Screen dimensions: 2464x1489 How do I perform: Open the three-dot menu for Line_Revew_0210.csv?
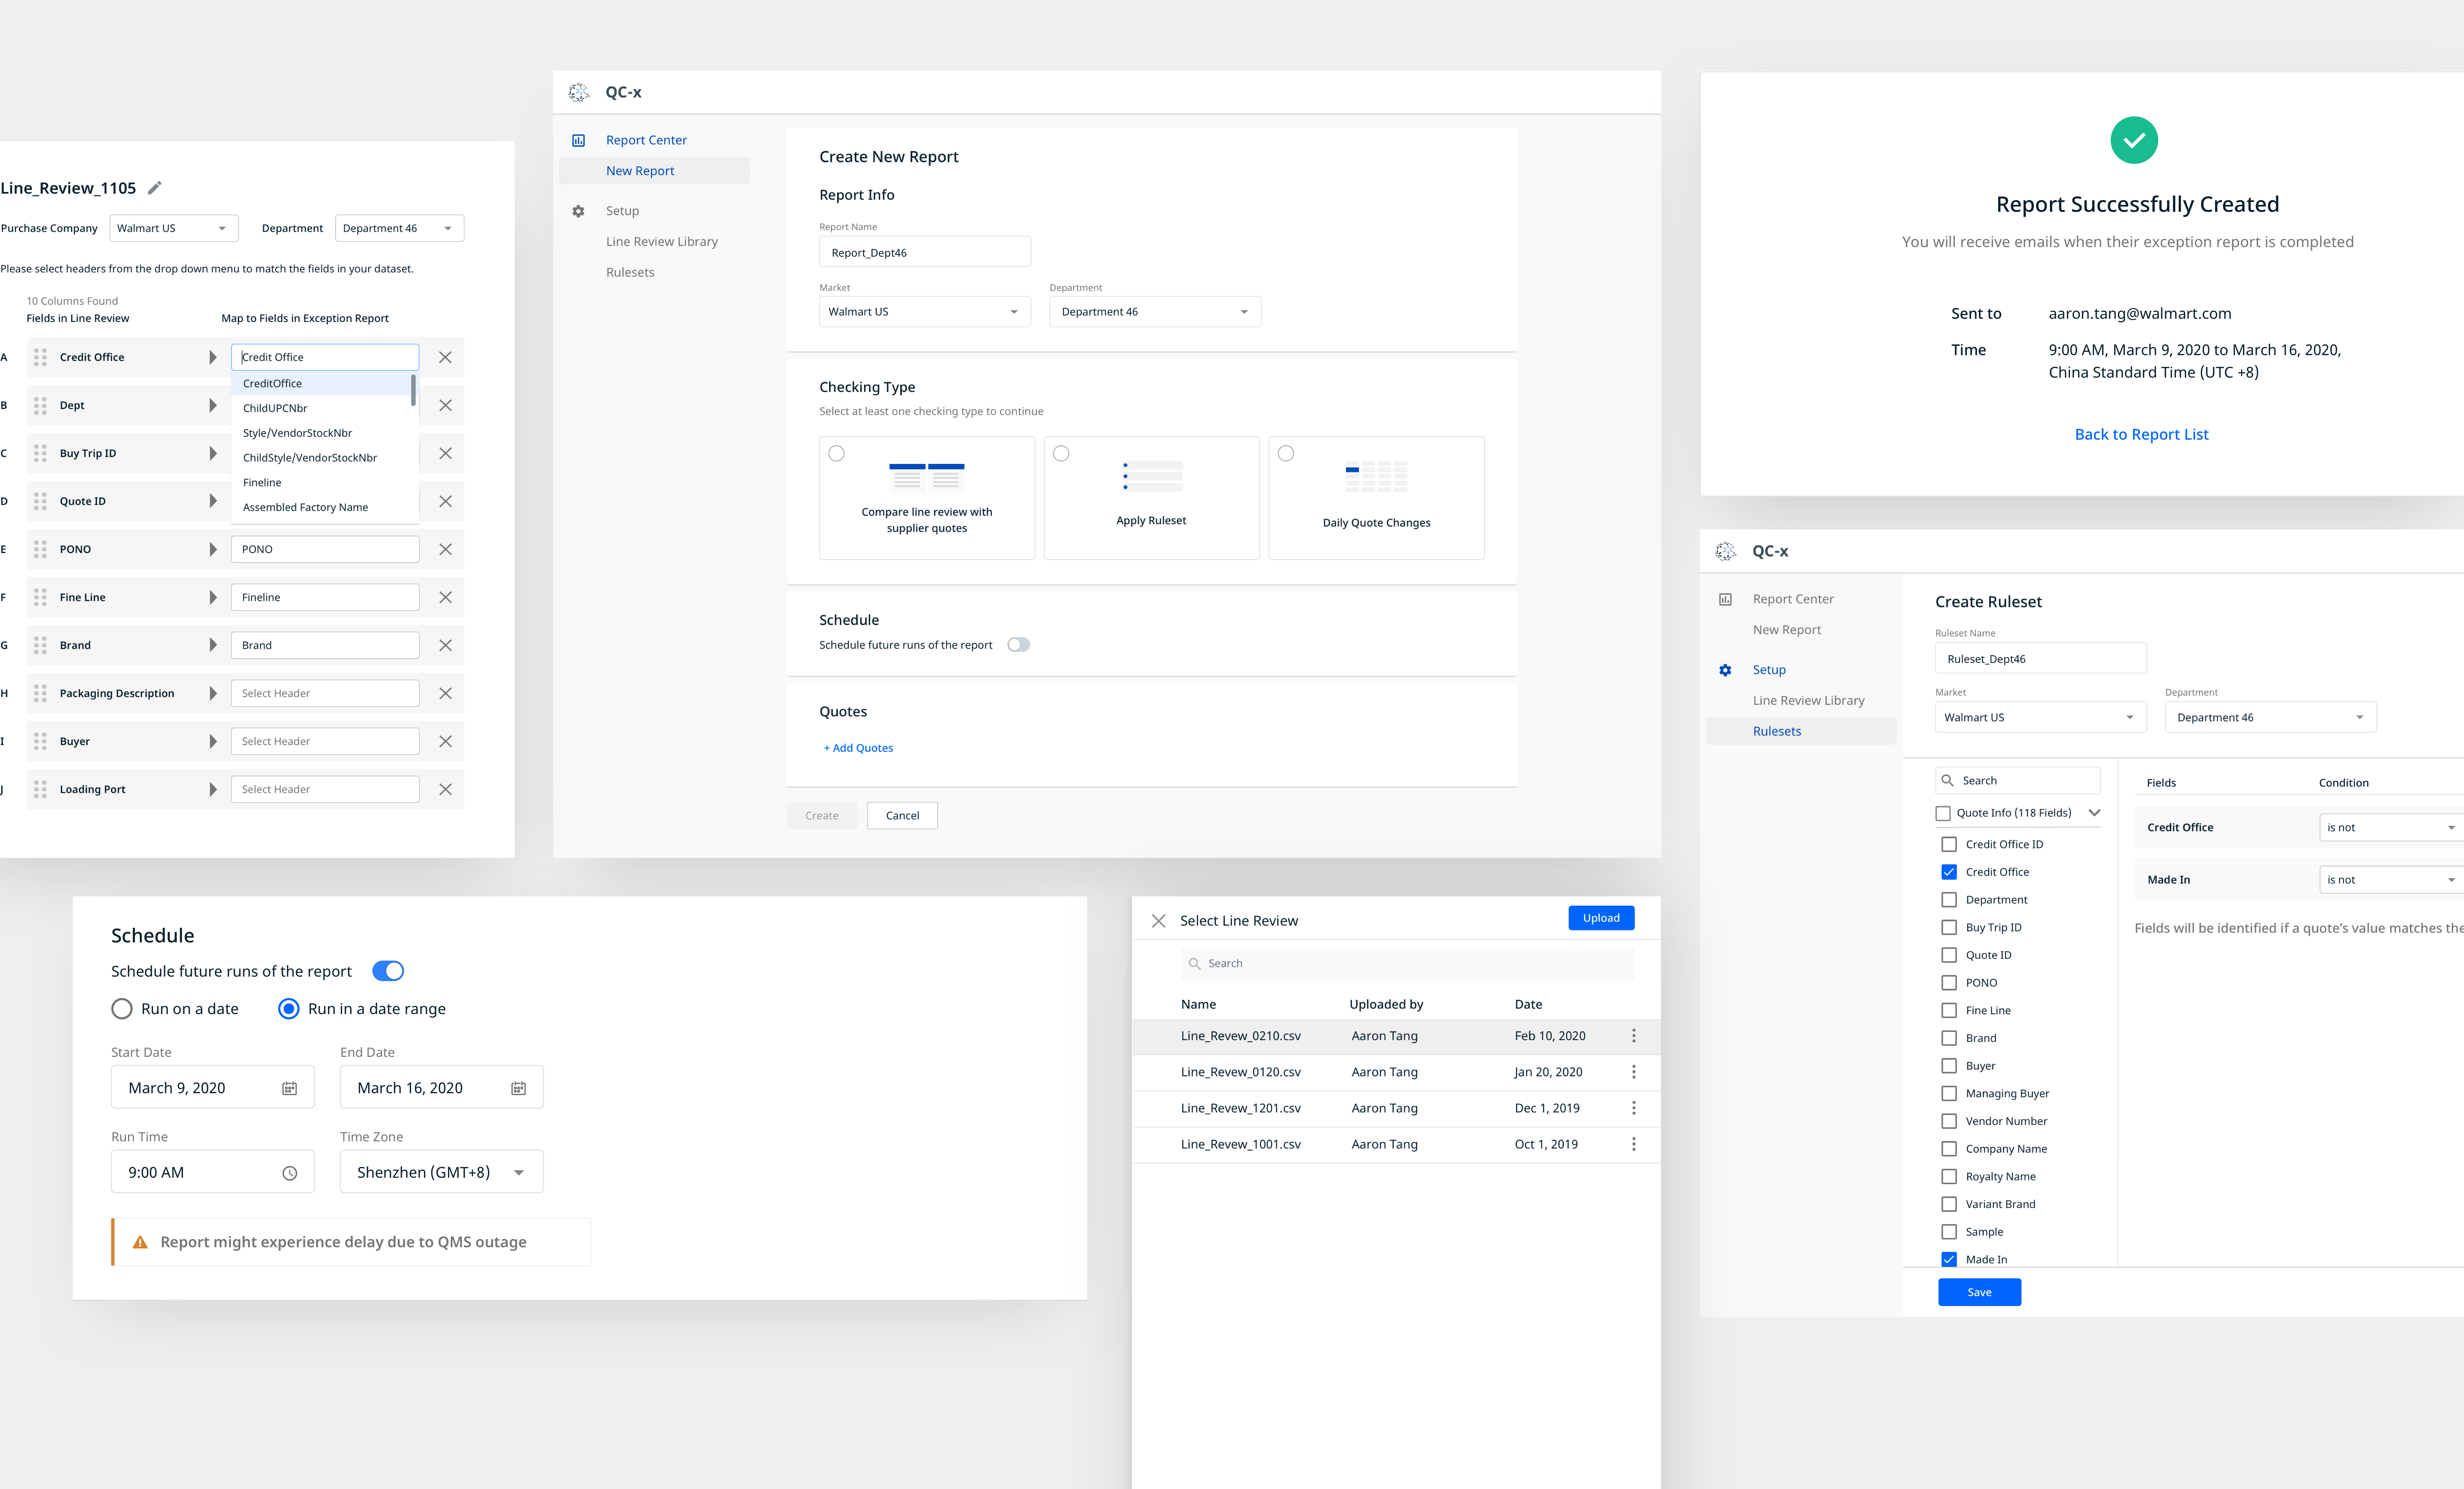[1633, 1036]
